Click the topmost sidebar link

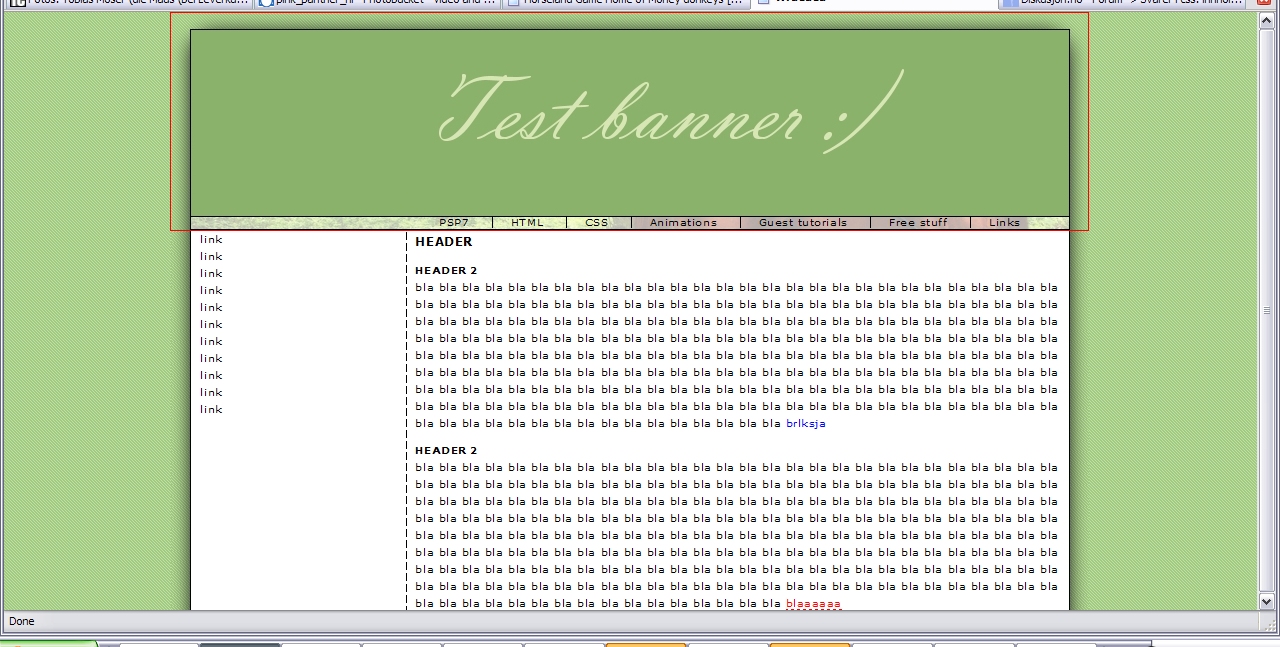click(x=211, y=240)
